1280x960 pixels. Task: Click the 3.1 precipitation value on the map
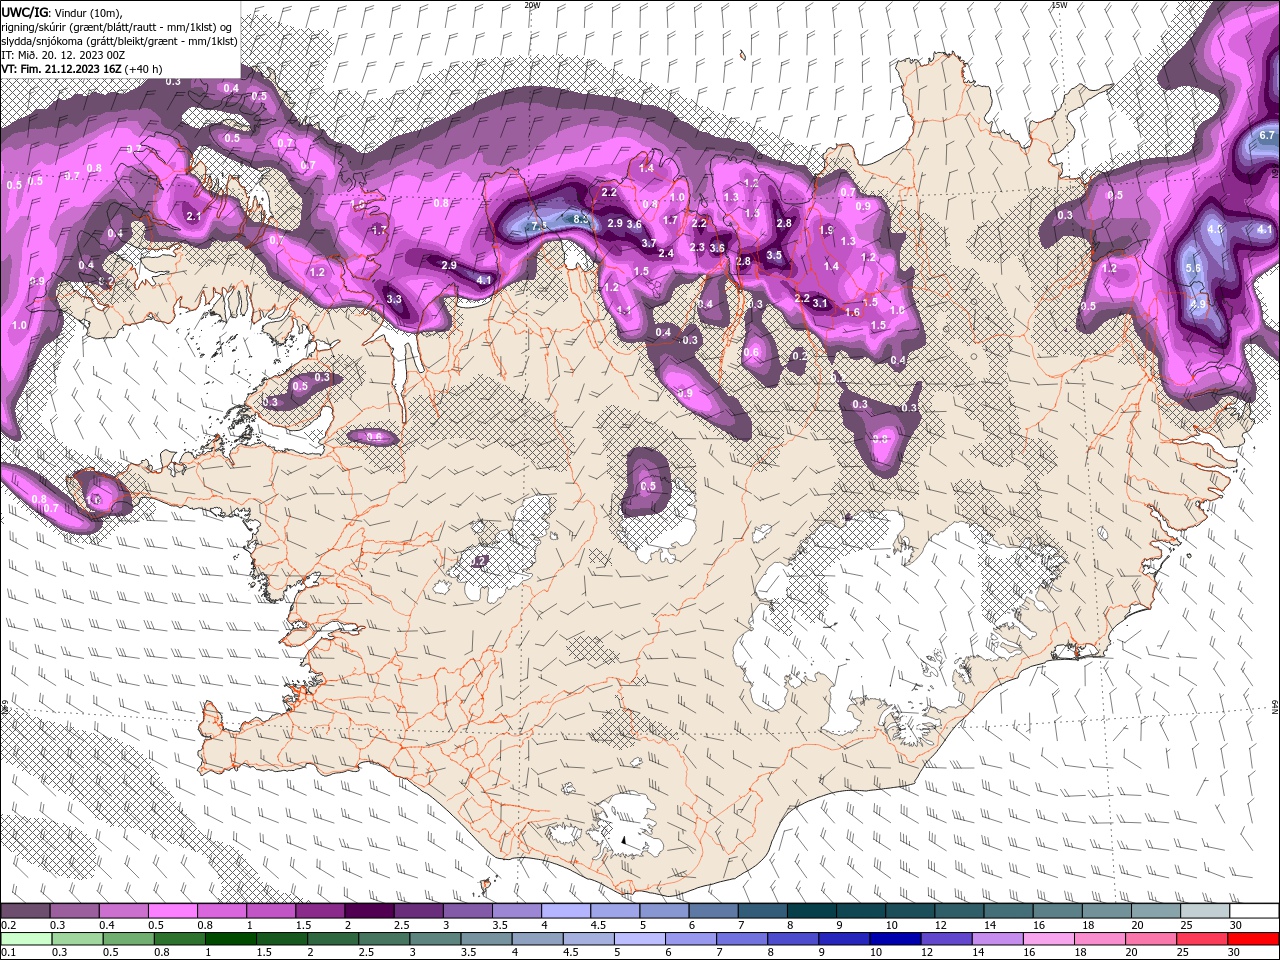click(x=820, y=303)
